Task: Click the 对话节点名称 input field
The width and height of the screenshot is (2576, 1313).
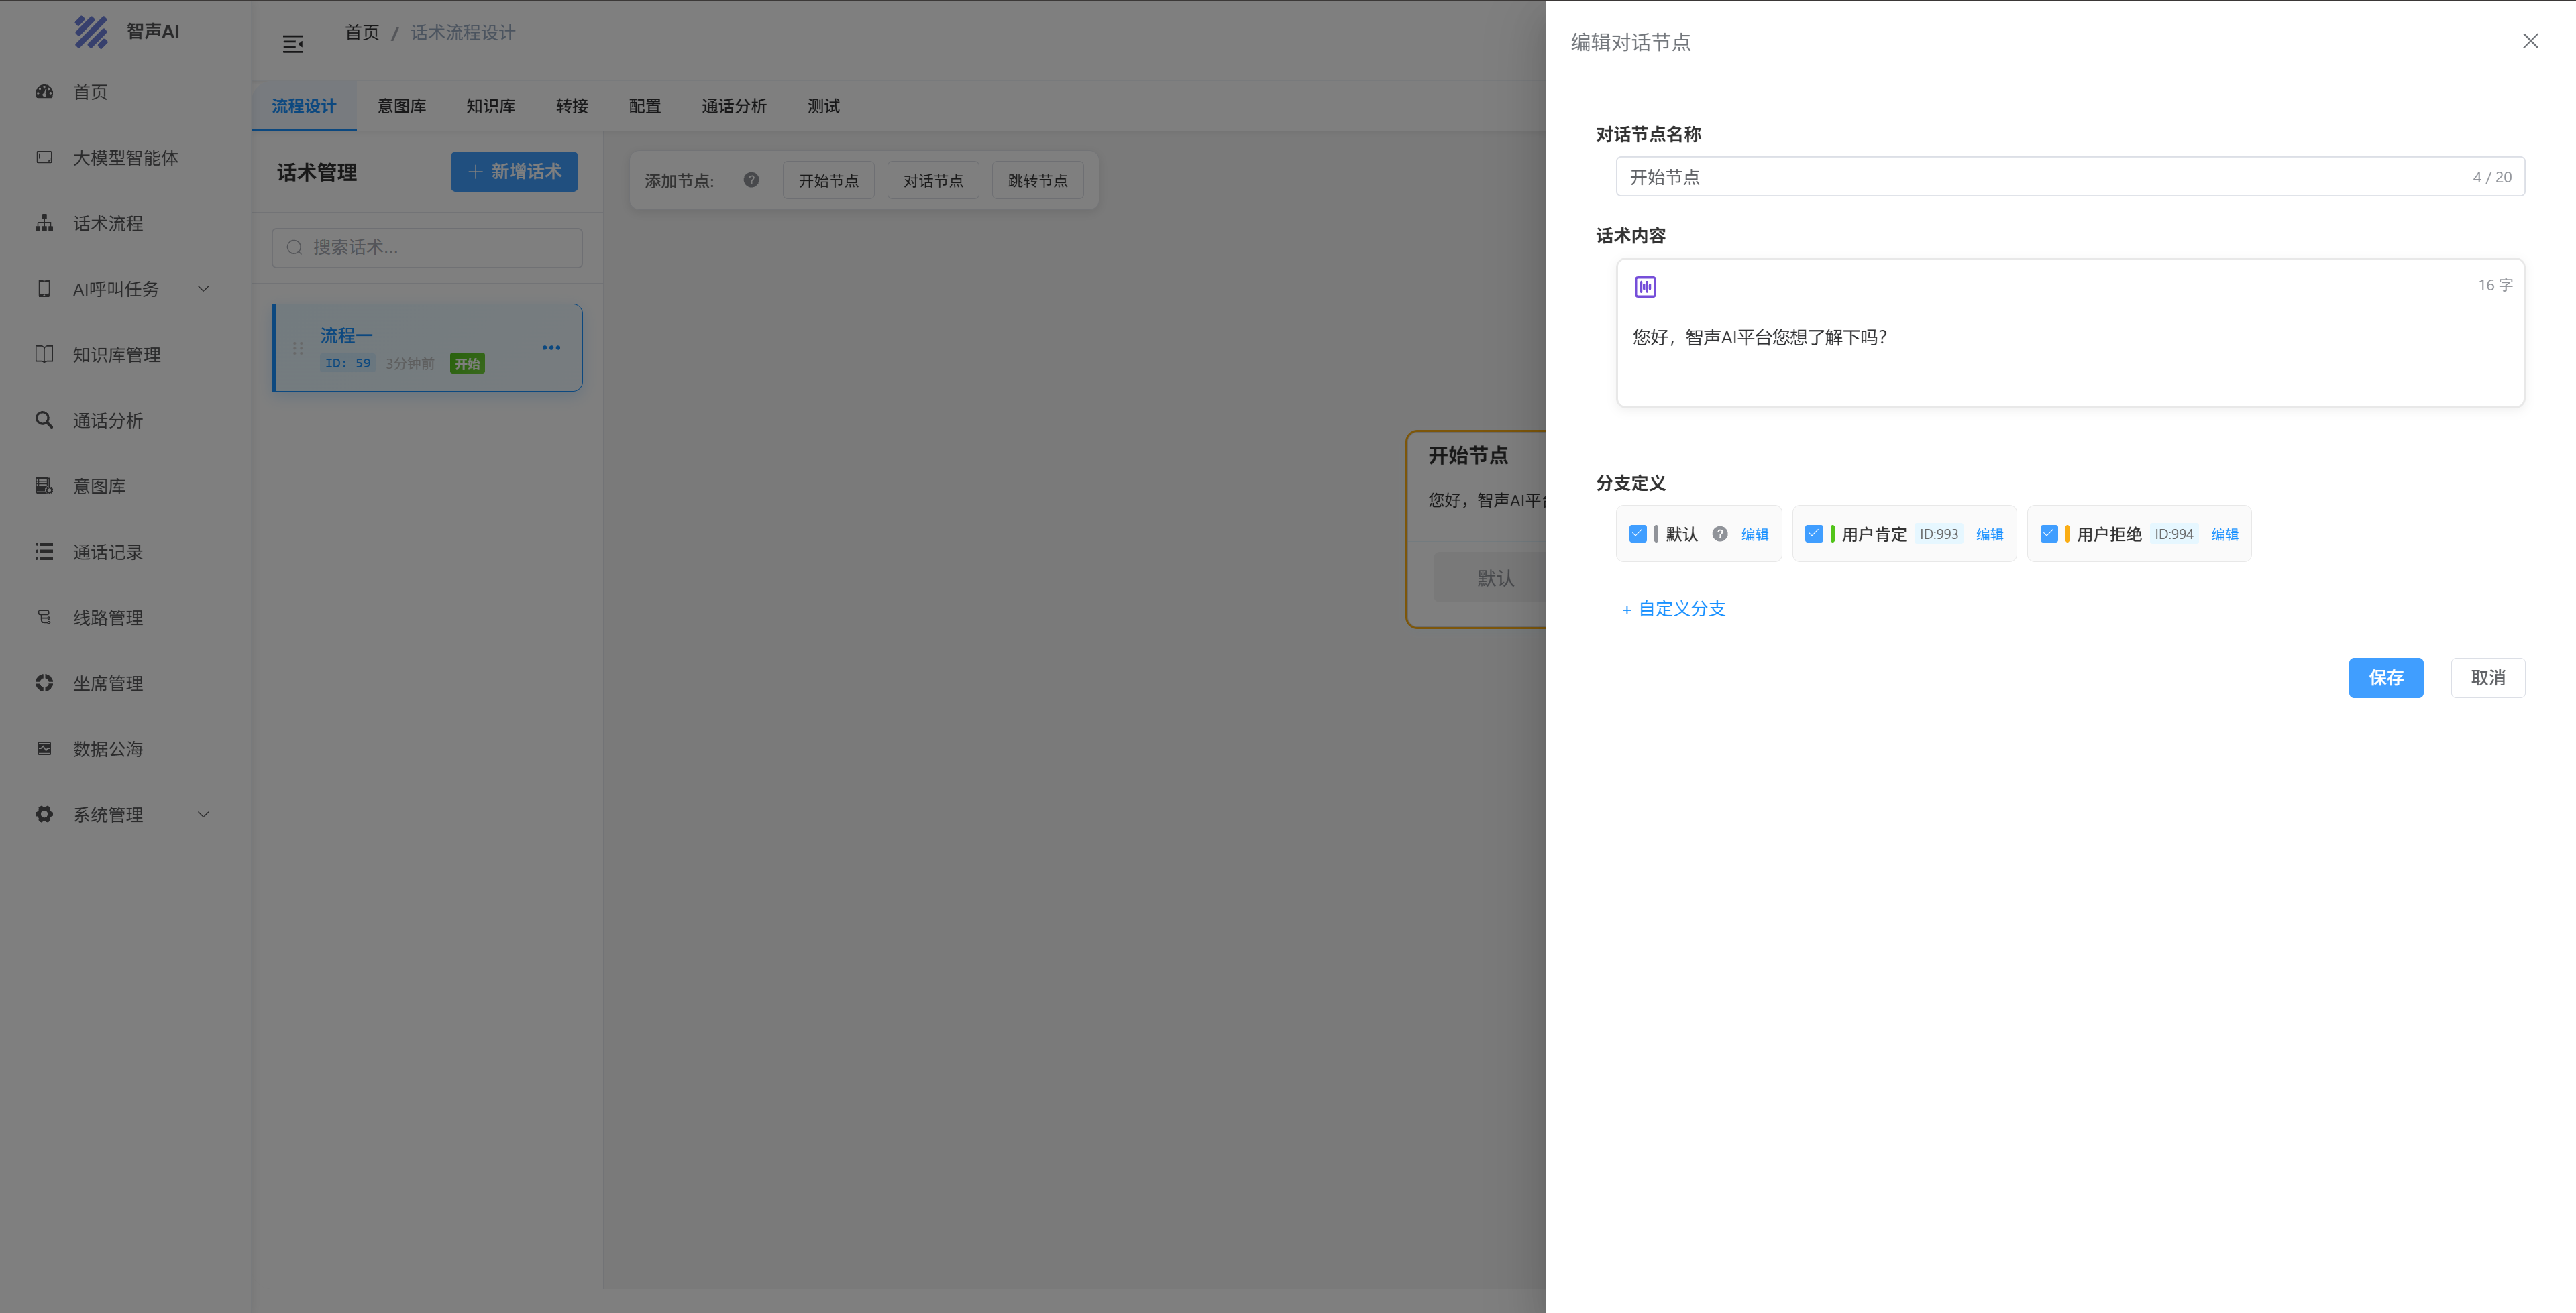Action: point(2040,177)
